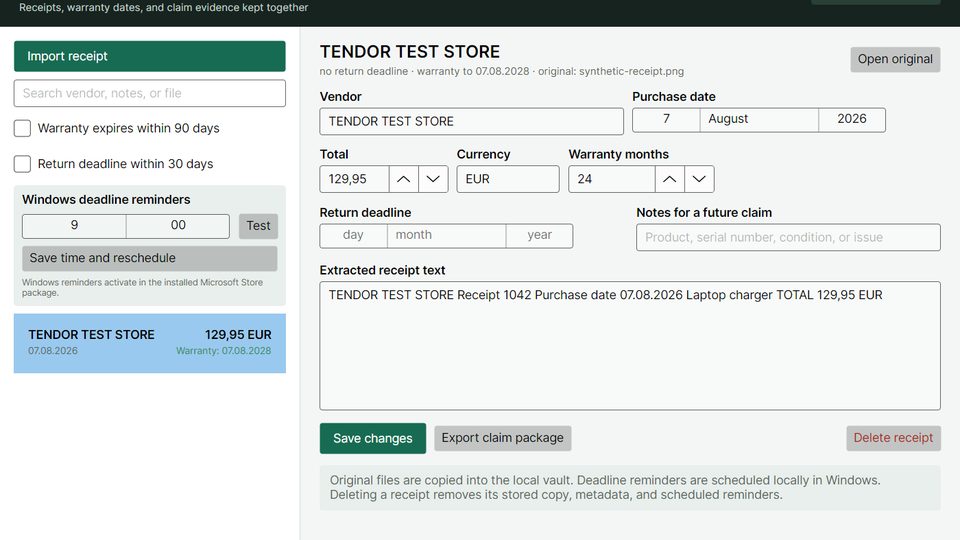Click the Test reminder button
The height and width of the screenshot is (540, 960).
click(258, 226)
